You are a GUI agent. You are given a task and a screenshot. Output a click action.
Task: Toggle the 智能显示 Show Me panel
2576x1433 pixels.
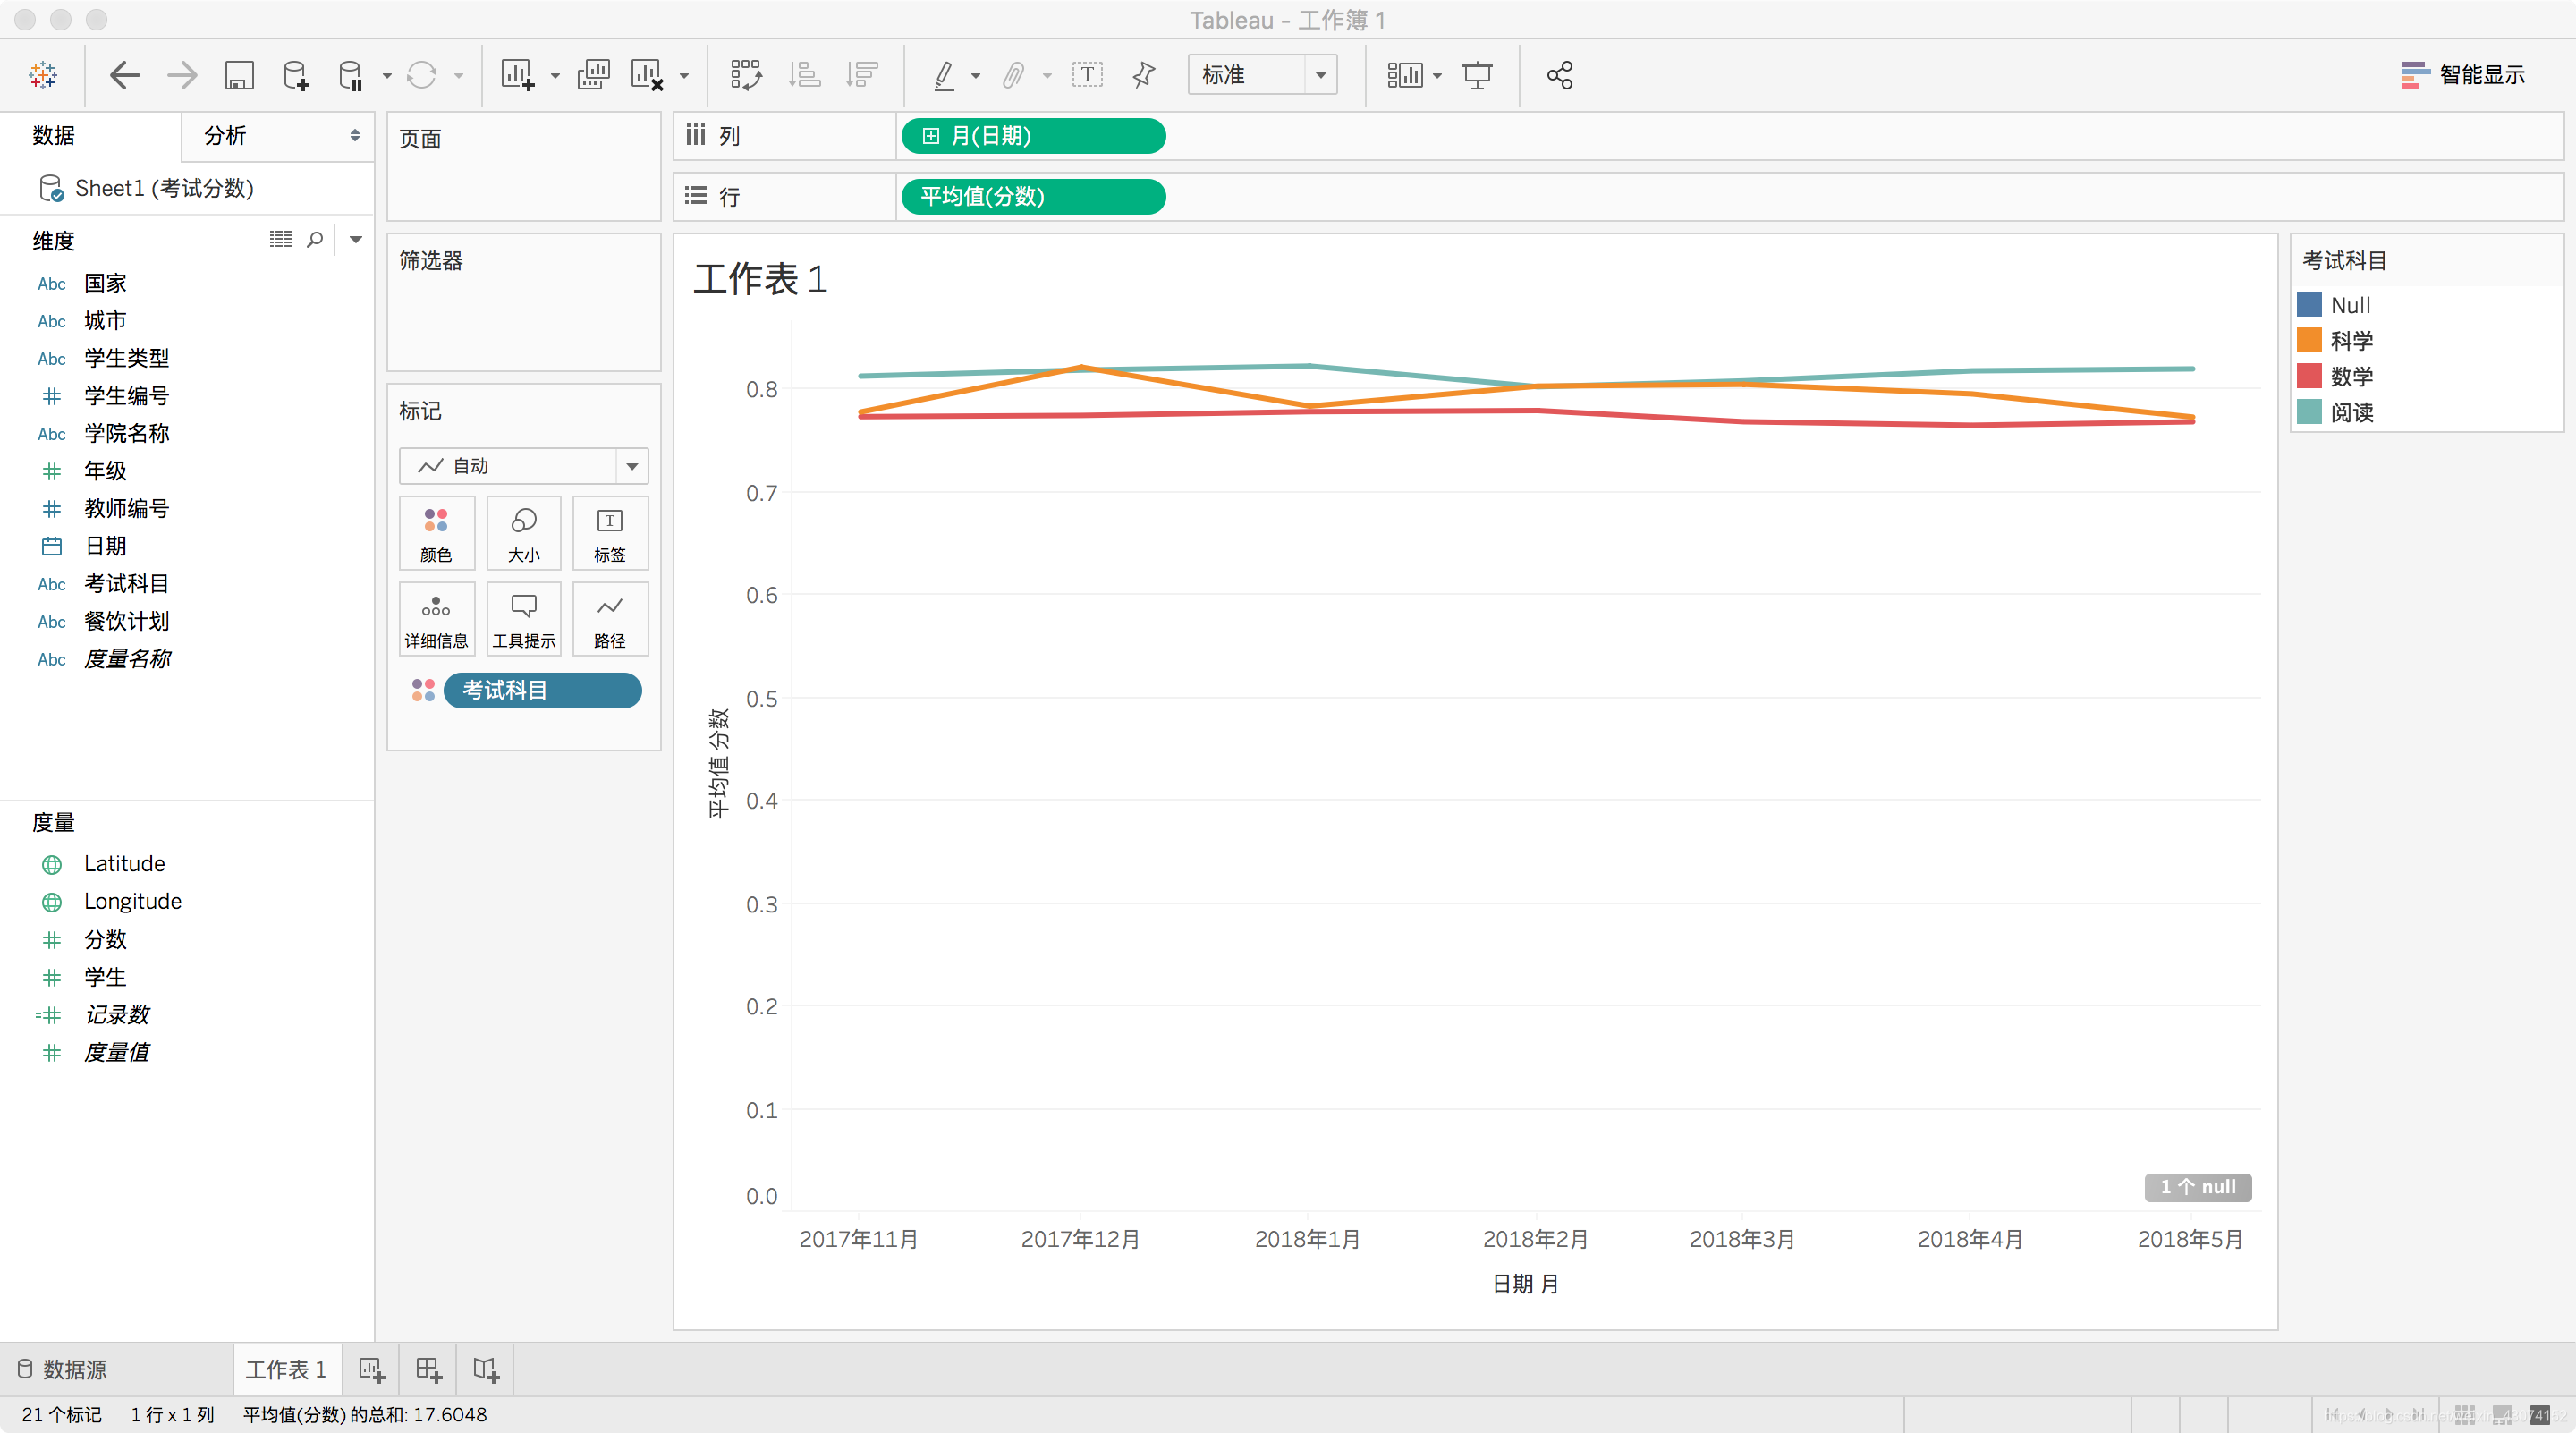2463,75
